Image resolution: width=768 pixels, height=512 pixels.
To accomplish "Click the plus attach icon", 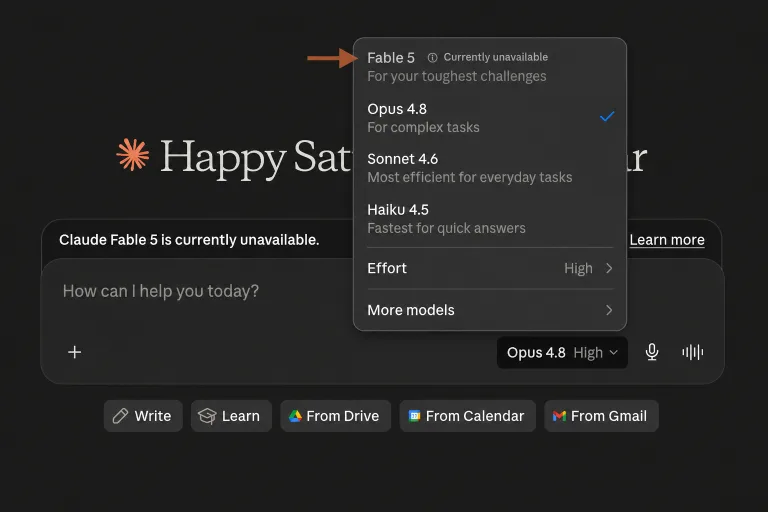I will tap(74, 352).
